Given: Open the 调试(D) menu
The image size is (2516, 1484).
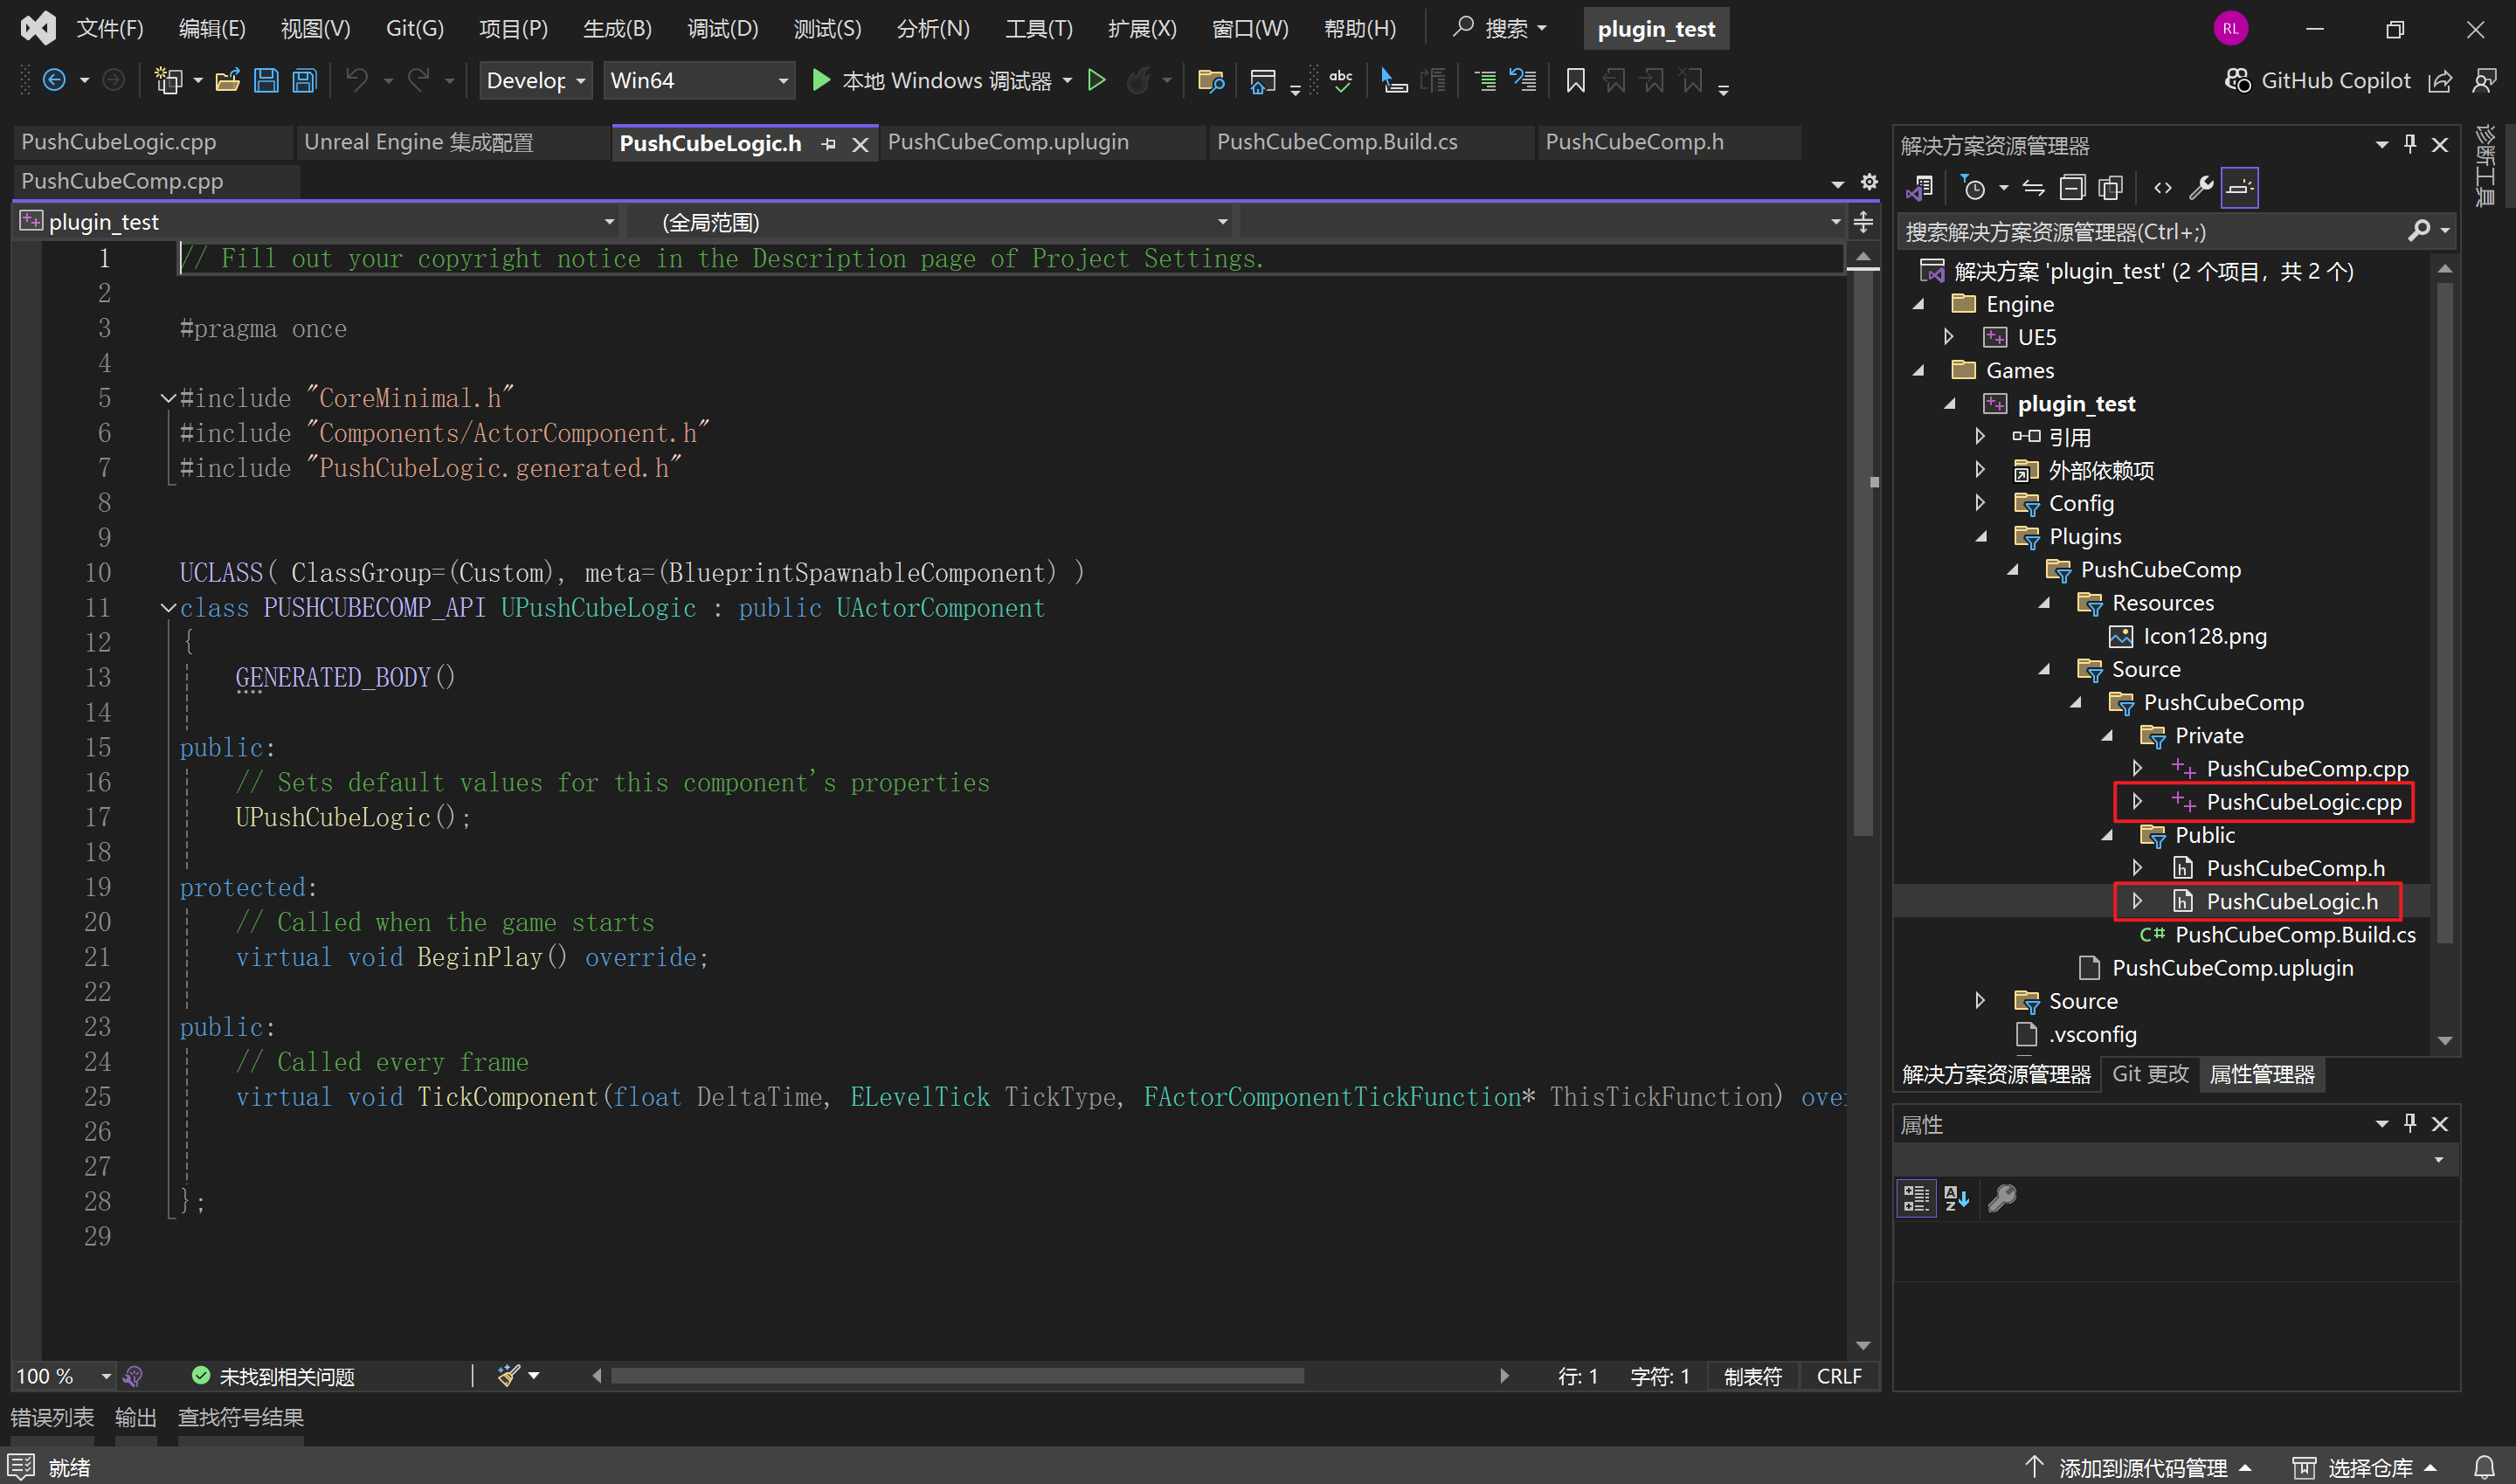Looking at the screenshot, I should coord(722,29).
